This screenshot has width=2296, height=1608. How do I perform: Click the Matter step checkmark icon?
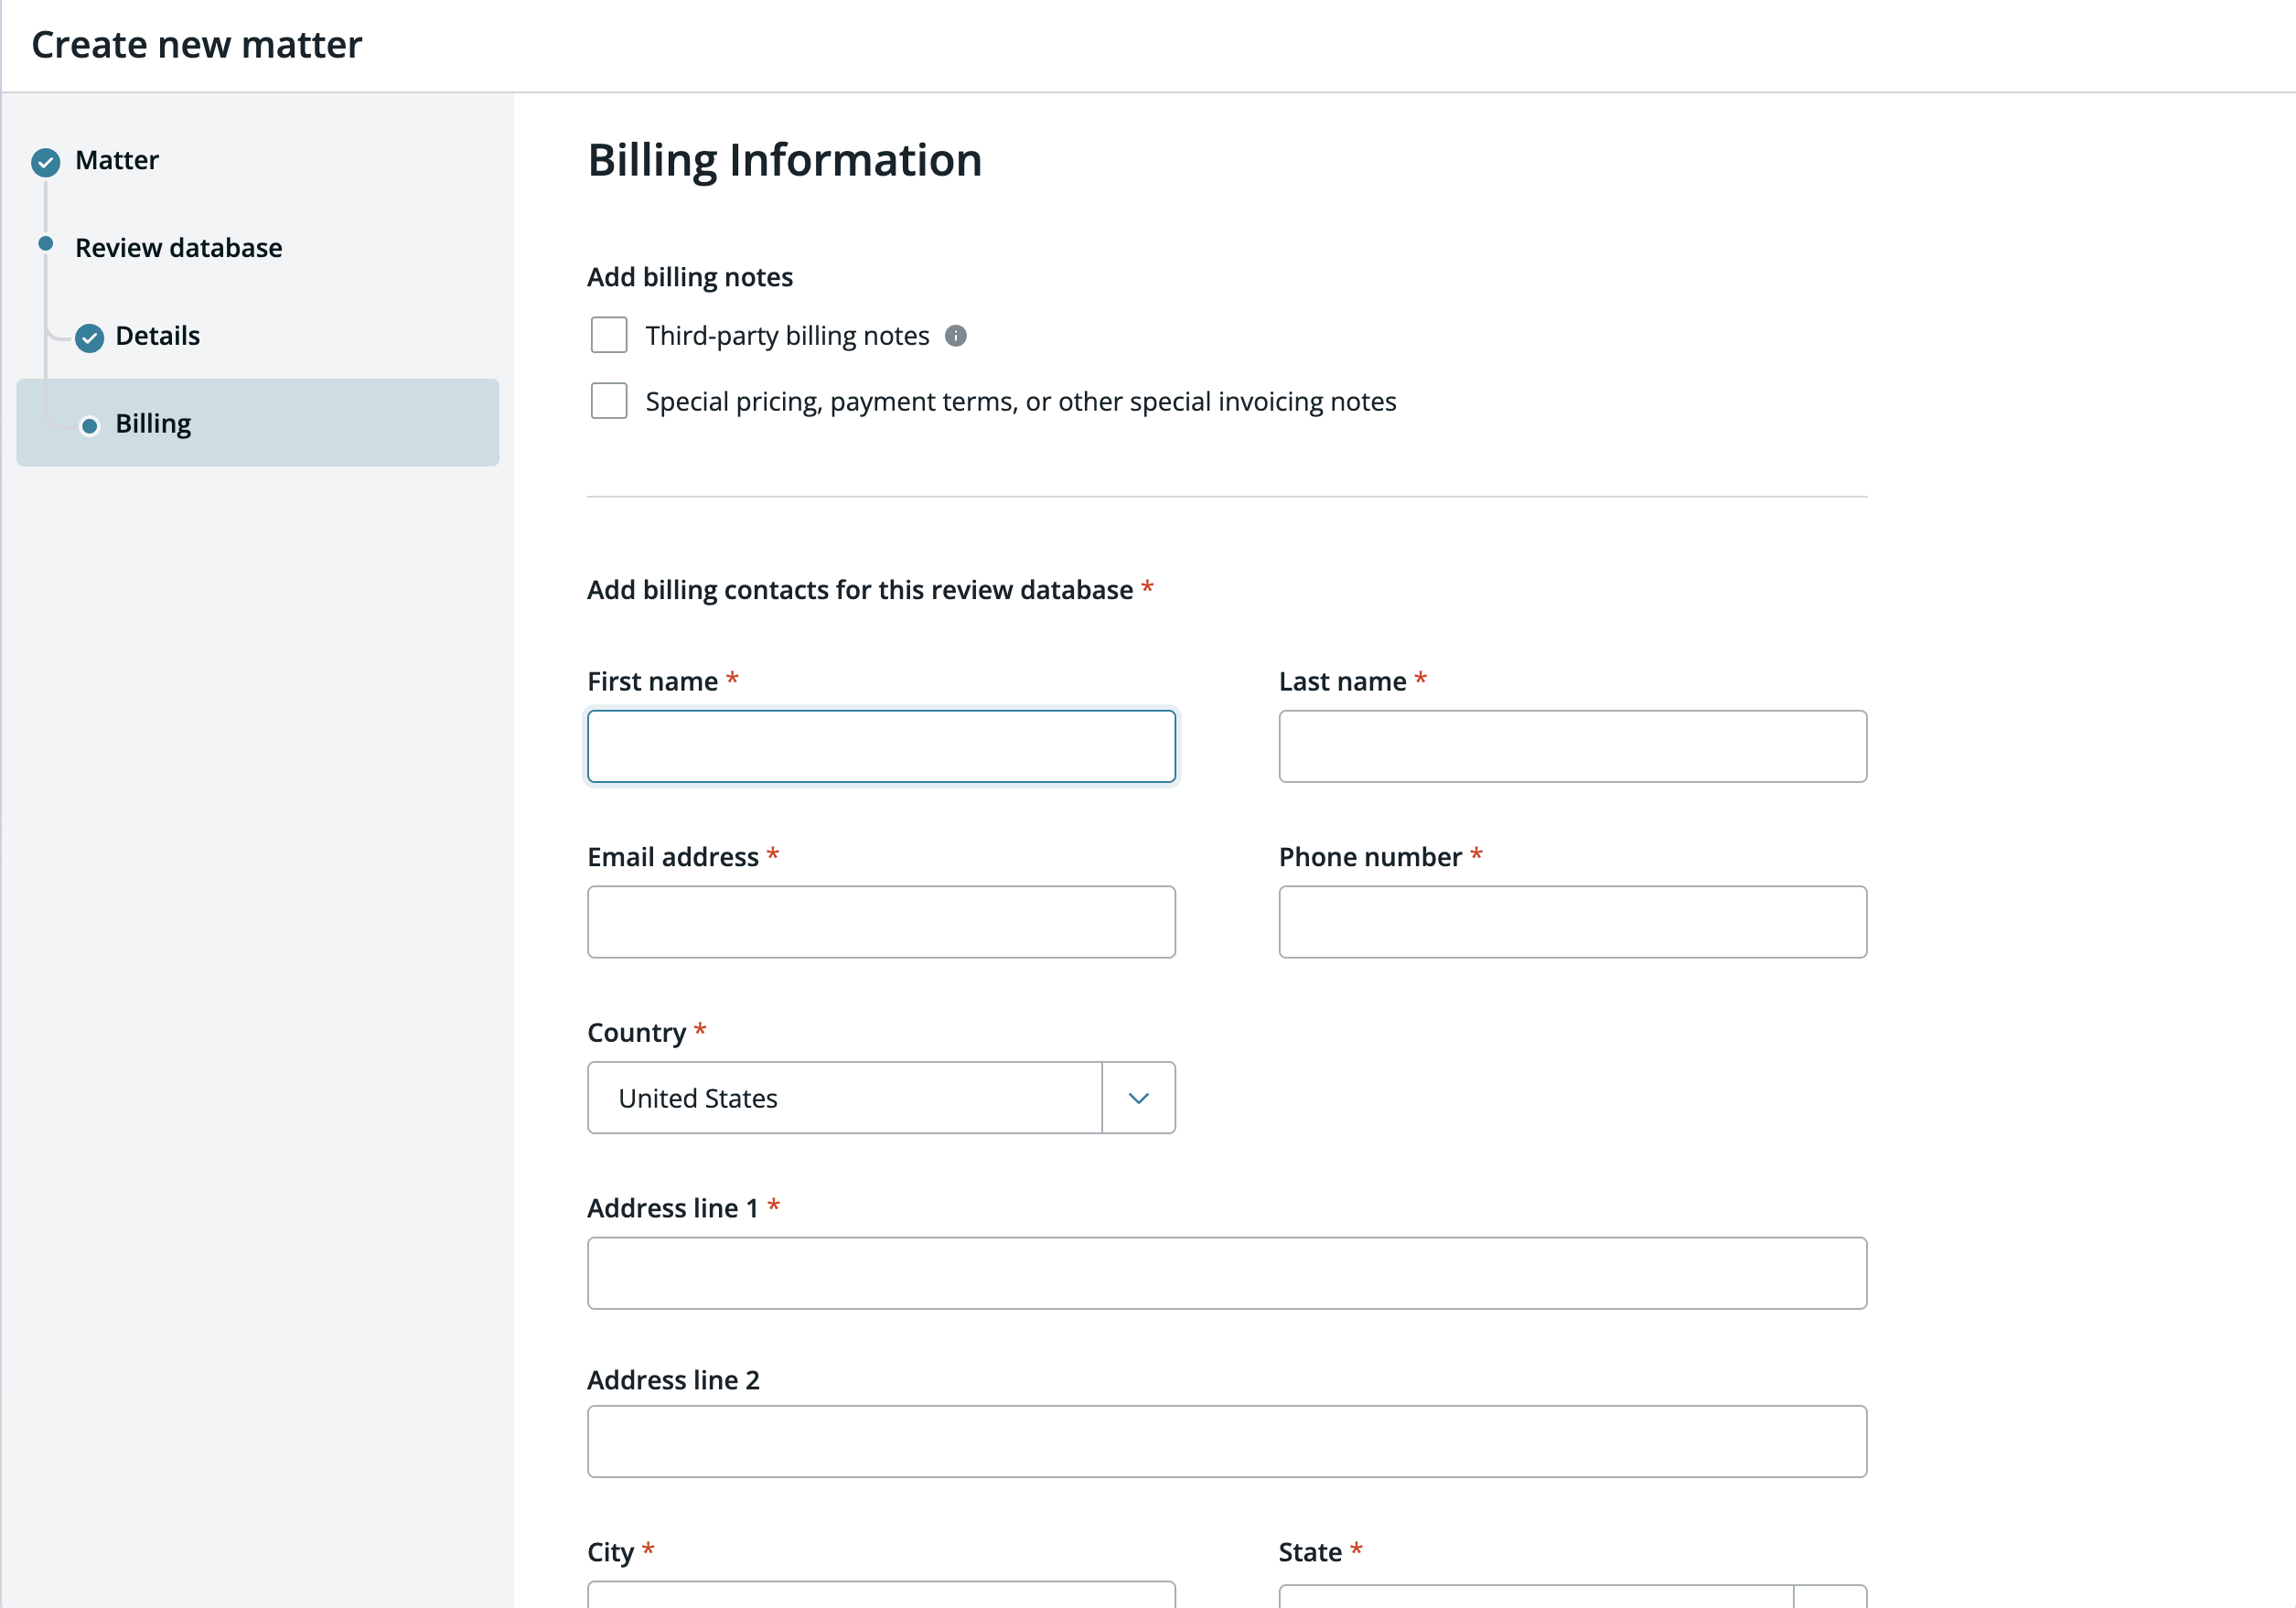pyautogui.click(x=45, y=162)
